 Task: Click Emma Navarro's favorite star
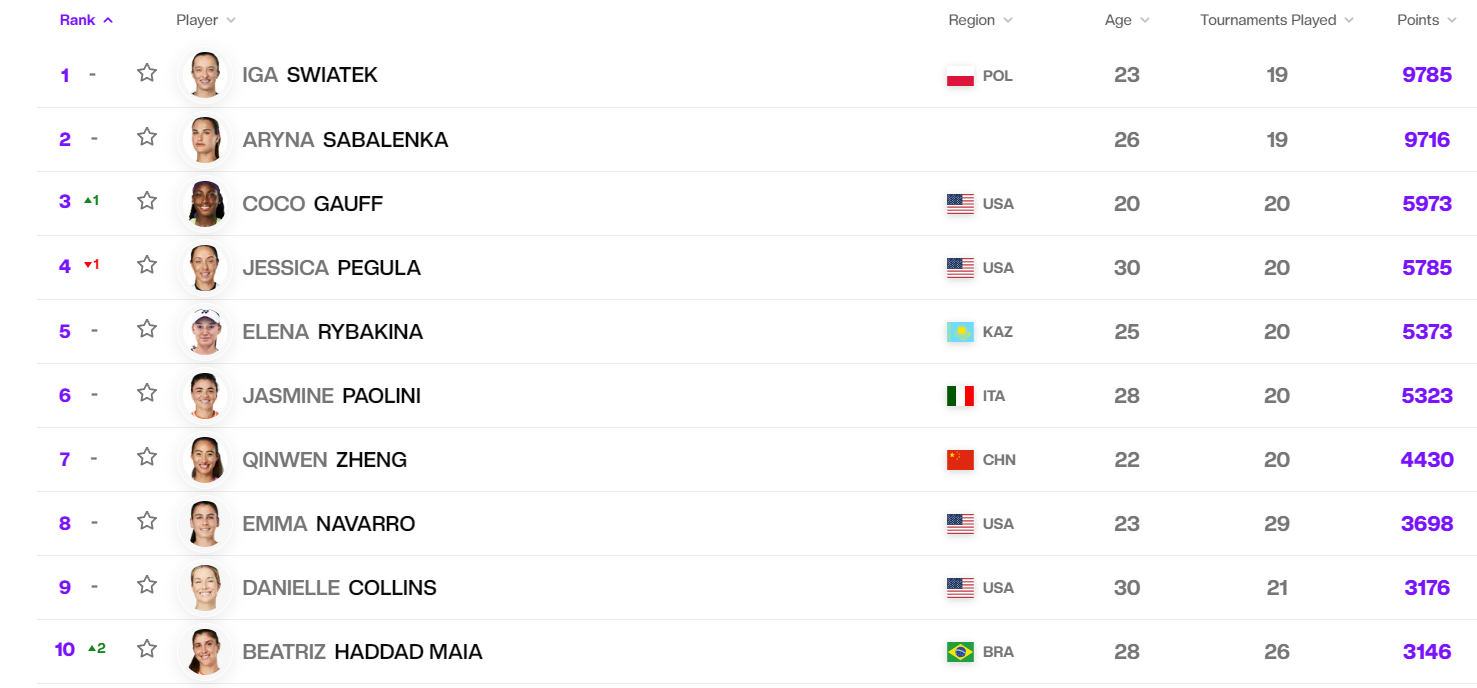coord(147,521)
